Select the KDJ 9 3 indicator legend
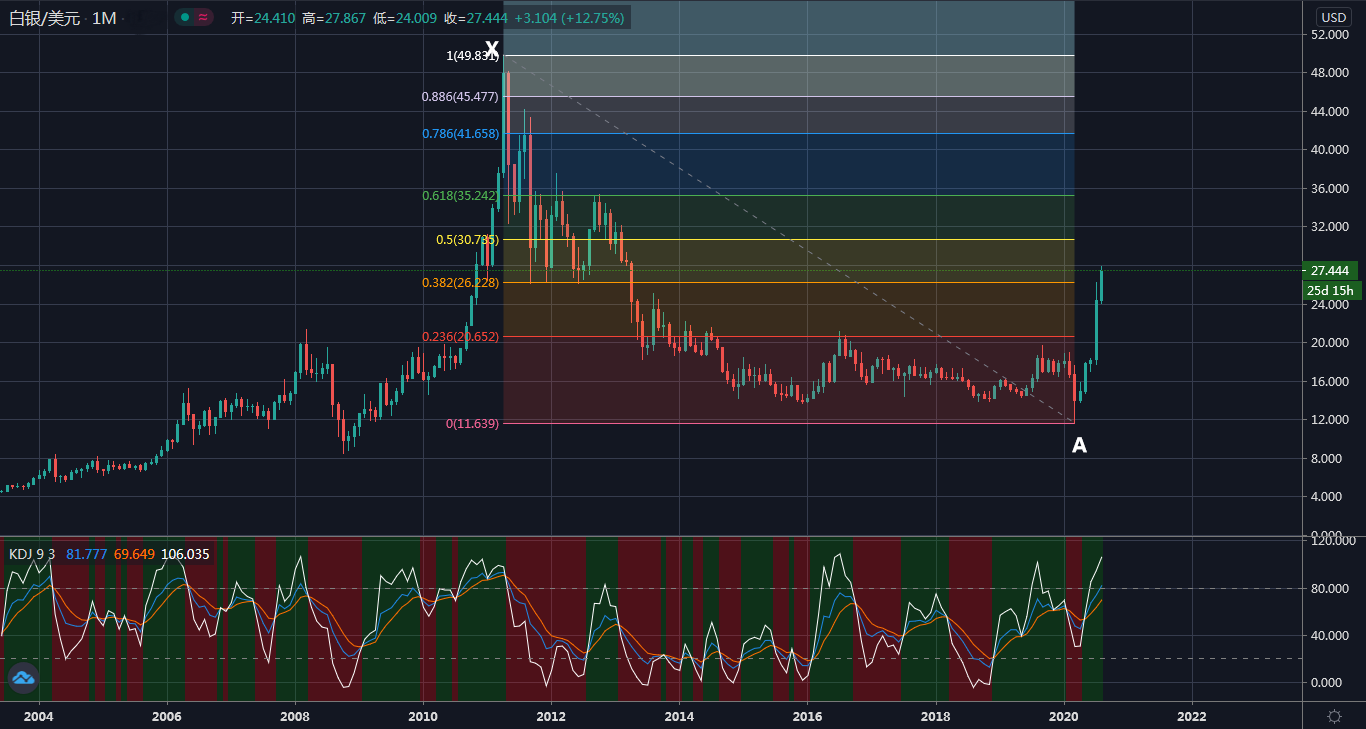The width and height of the screenshot is (1366, 729). 32,553
